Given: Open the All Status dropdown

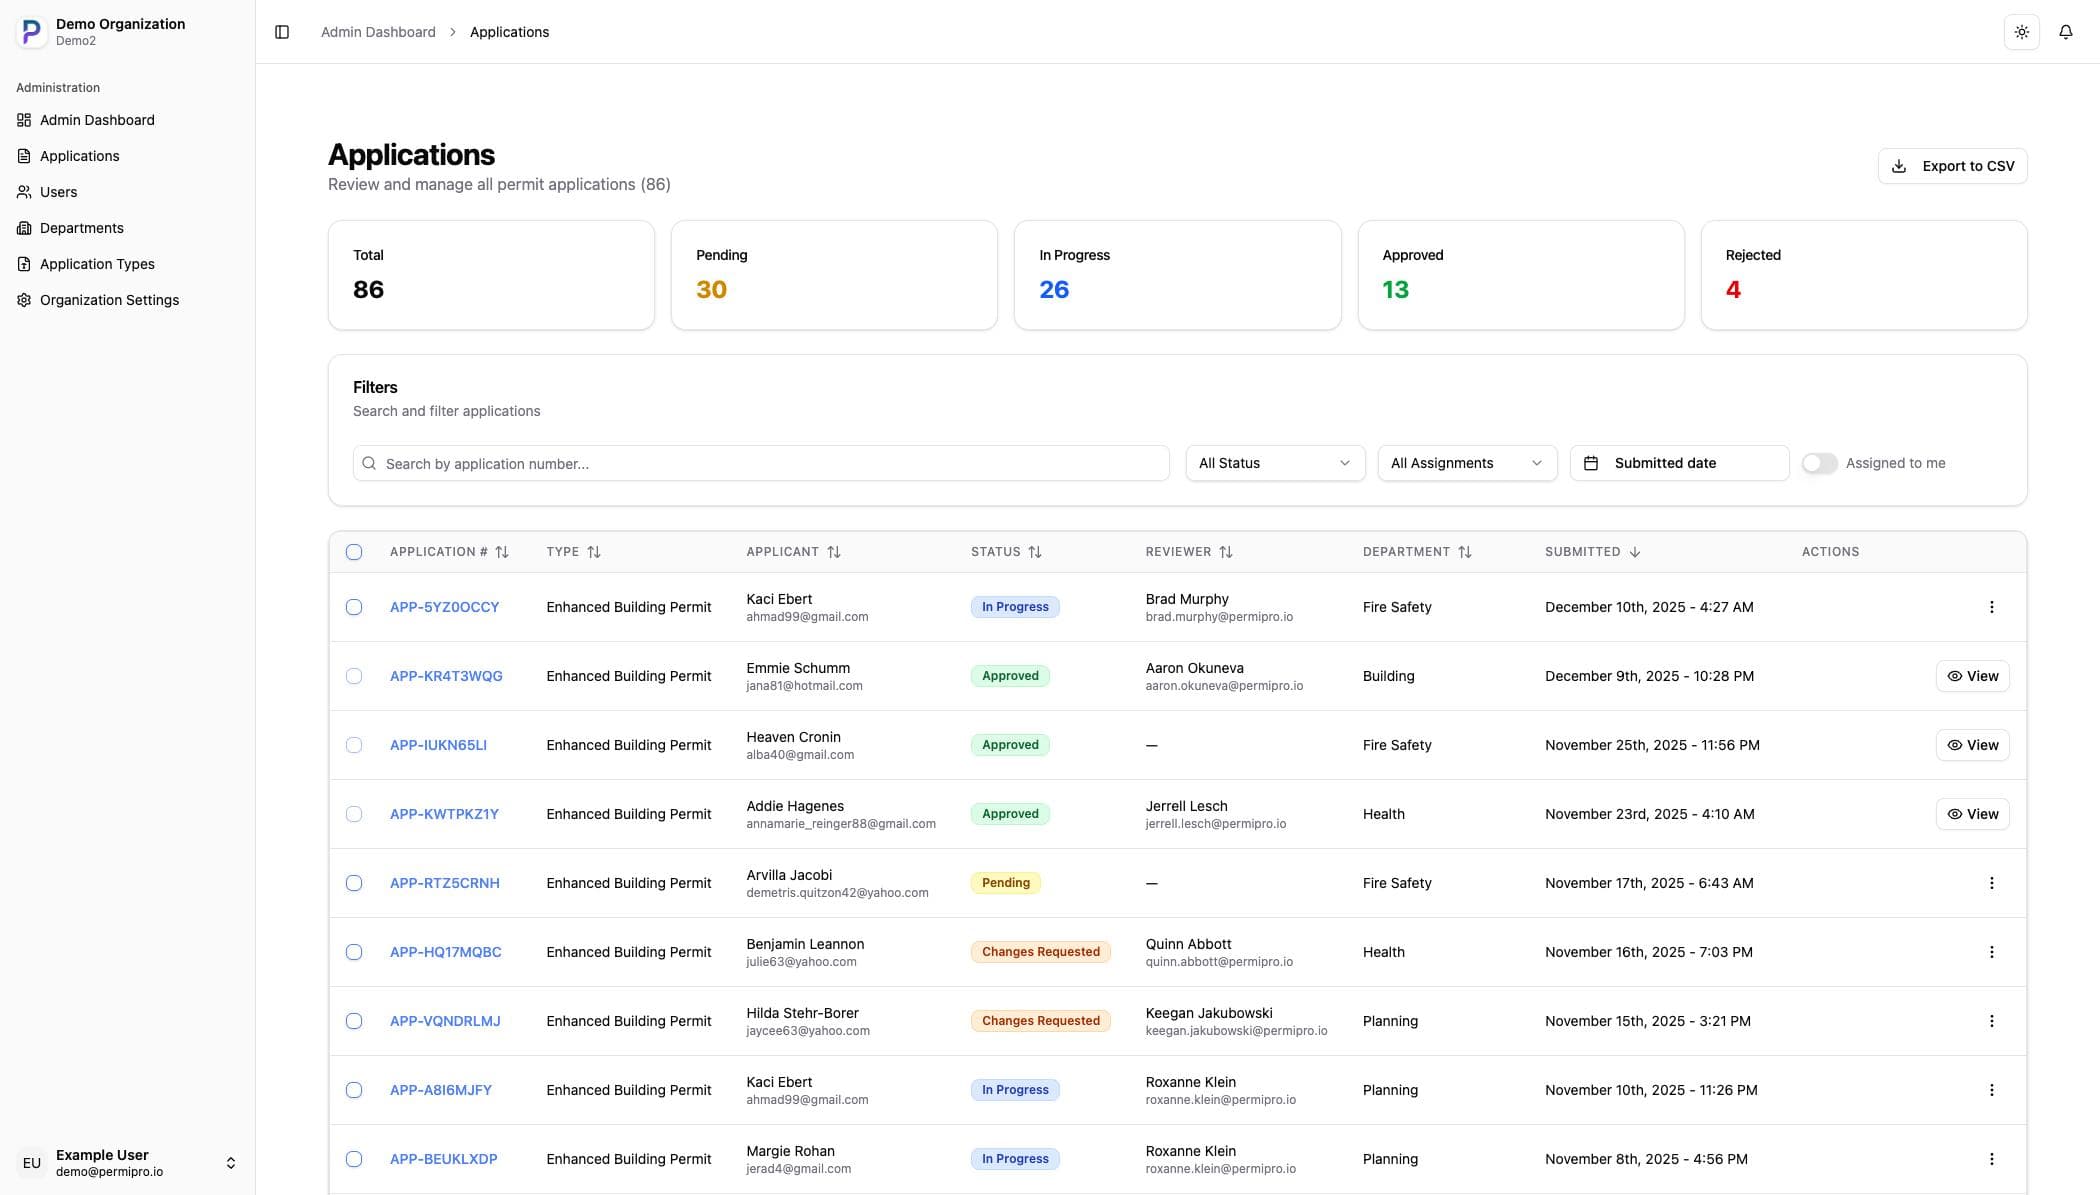Looking at the screenshot, I should point(1275,463).
